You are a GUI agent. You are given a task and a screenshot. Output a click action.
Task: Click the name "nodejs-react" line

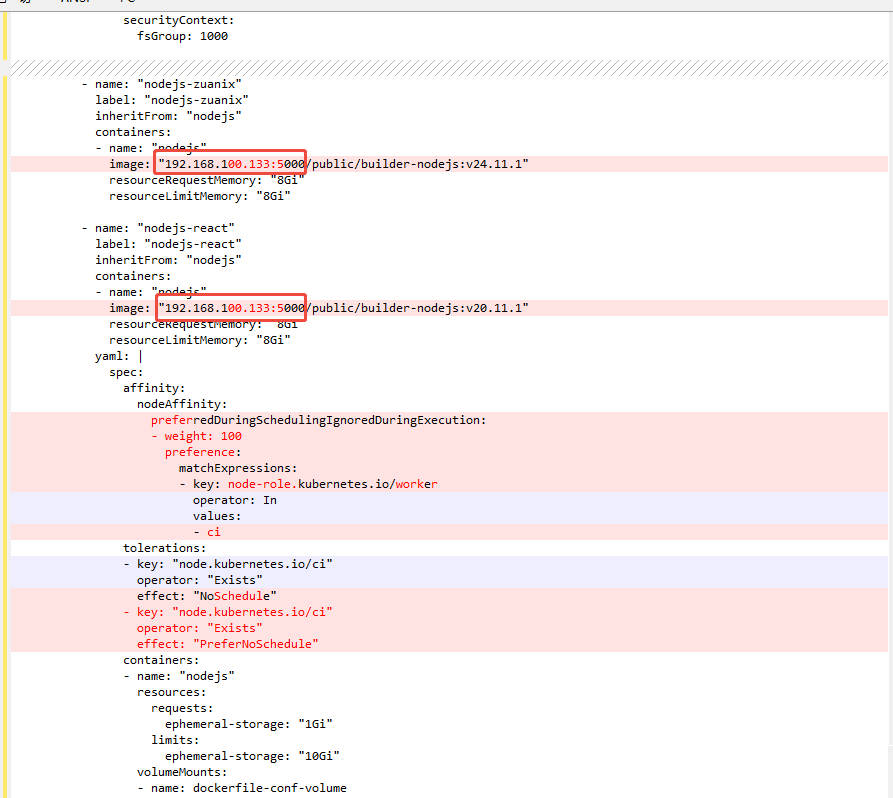click(x=158, y=228)
